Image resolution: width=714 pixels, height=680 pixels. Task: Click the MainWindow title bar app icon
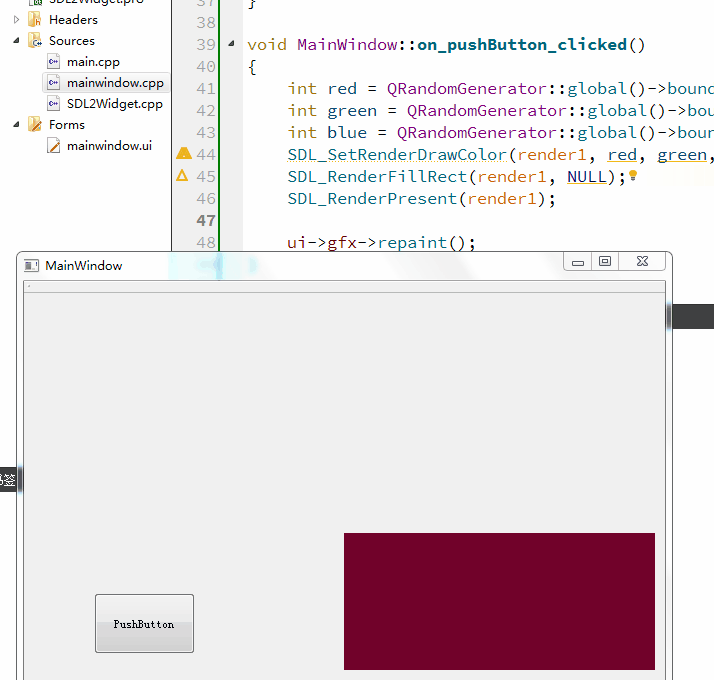[x=31, y=266]
